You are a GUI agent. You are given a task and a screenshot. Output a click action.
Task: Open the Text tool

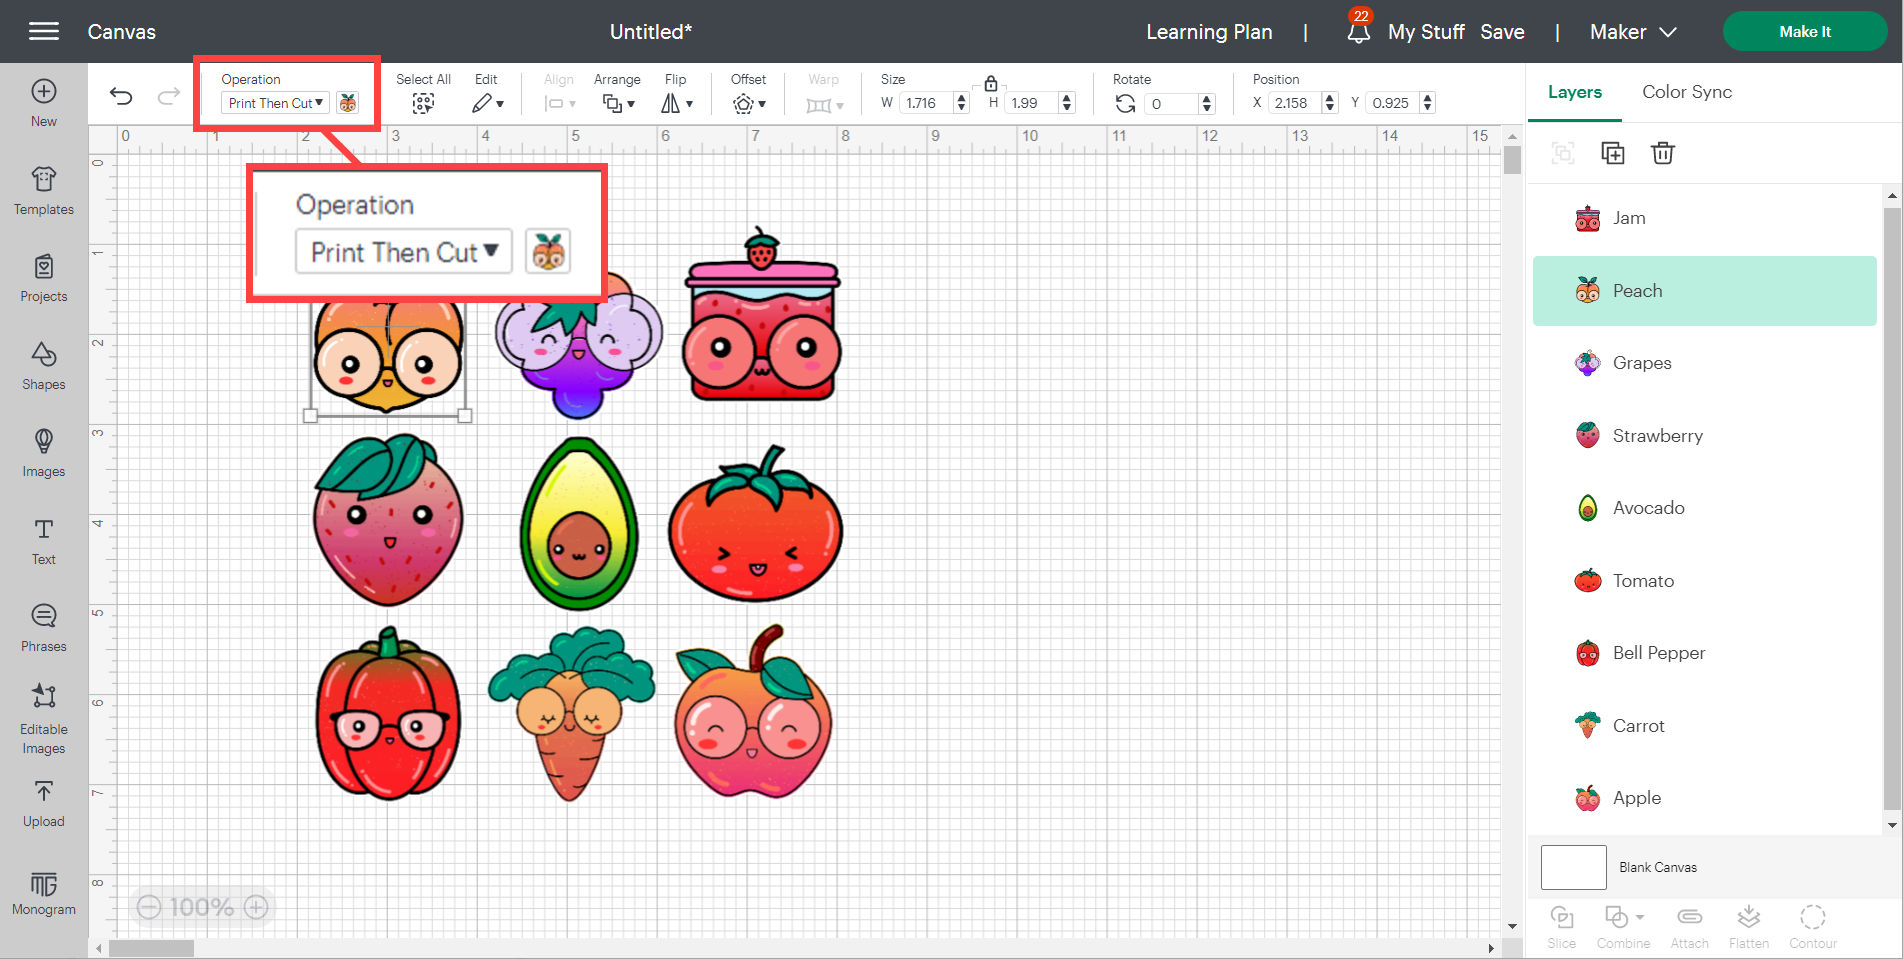click(x=43, y=541)
